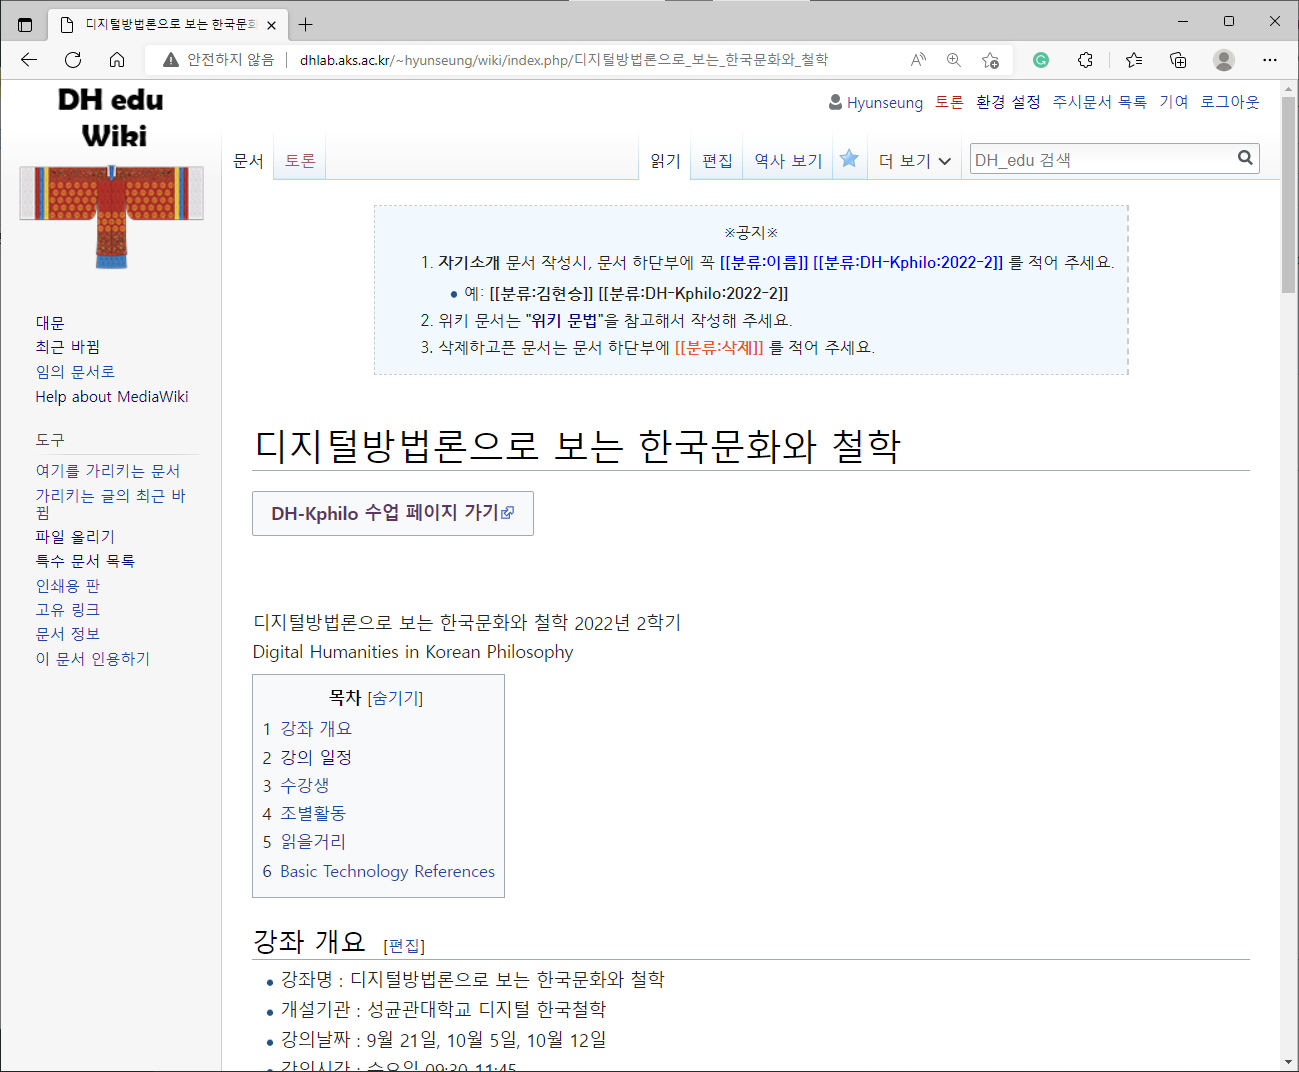Jump to 6 Basic Technology References
Screen dimensions: 1299x1072
(x=379, y=872)
